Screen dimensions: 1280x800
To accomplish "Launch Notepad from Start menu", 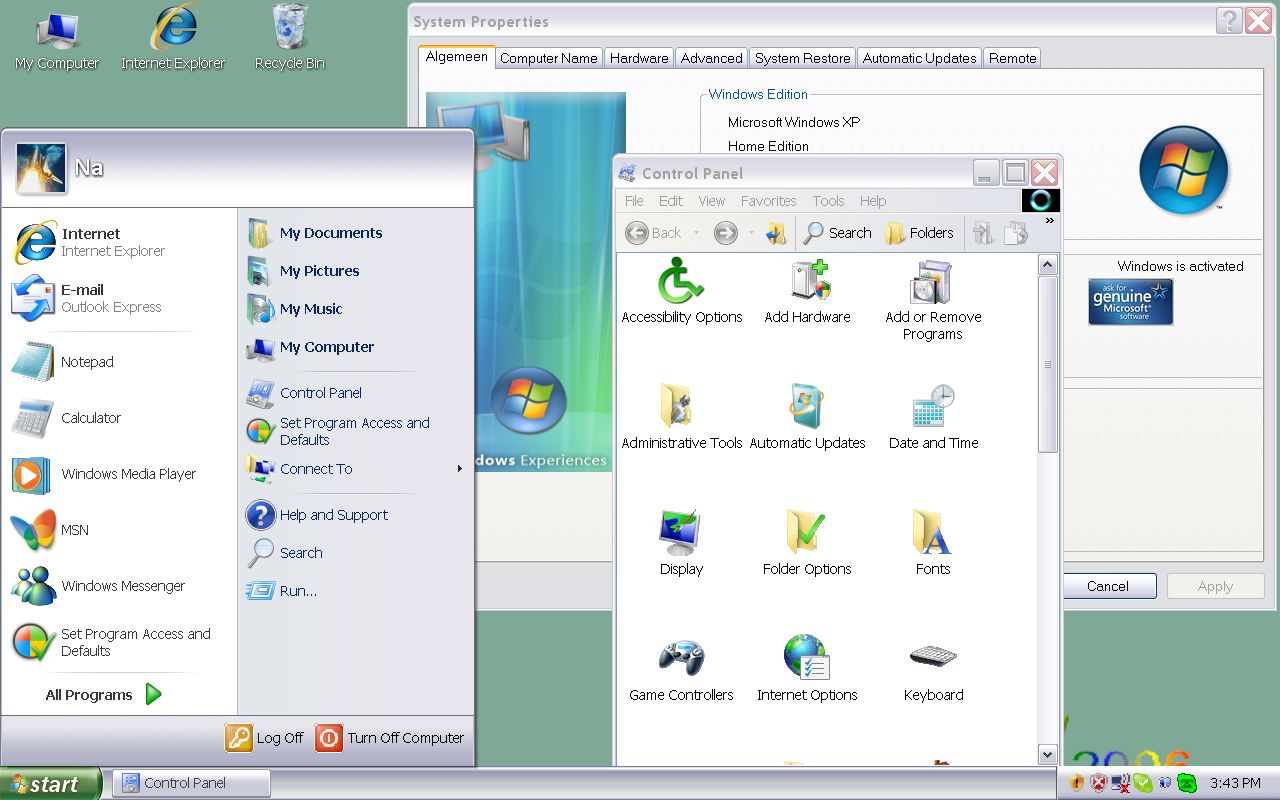I will click(119, 362).
